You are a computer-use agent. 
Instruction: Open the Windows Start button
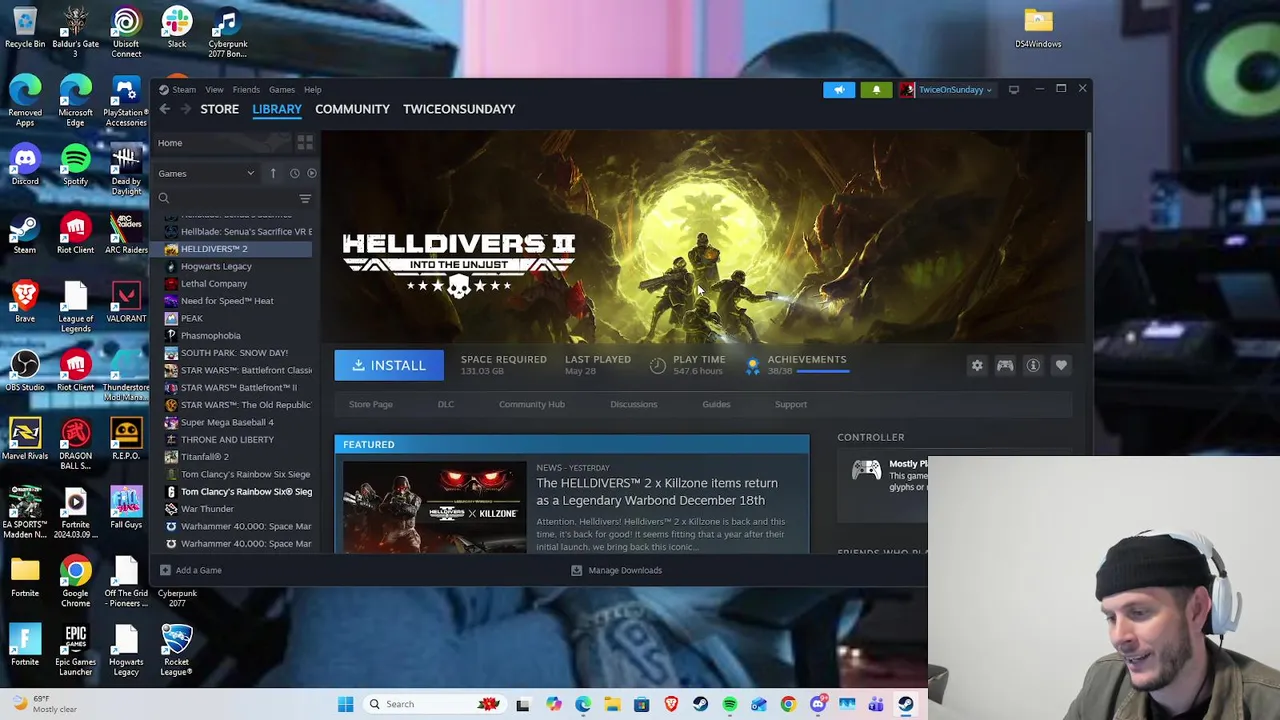pyautogui.click(x=345, y=704)
